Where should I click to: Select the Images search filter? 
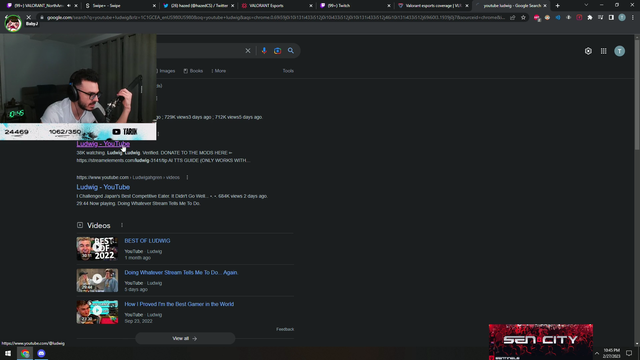pos(166,71)
